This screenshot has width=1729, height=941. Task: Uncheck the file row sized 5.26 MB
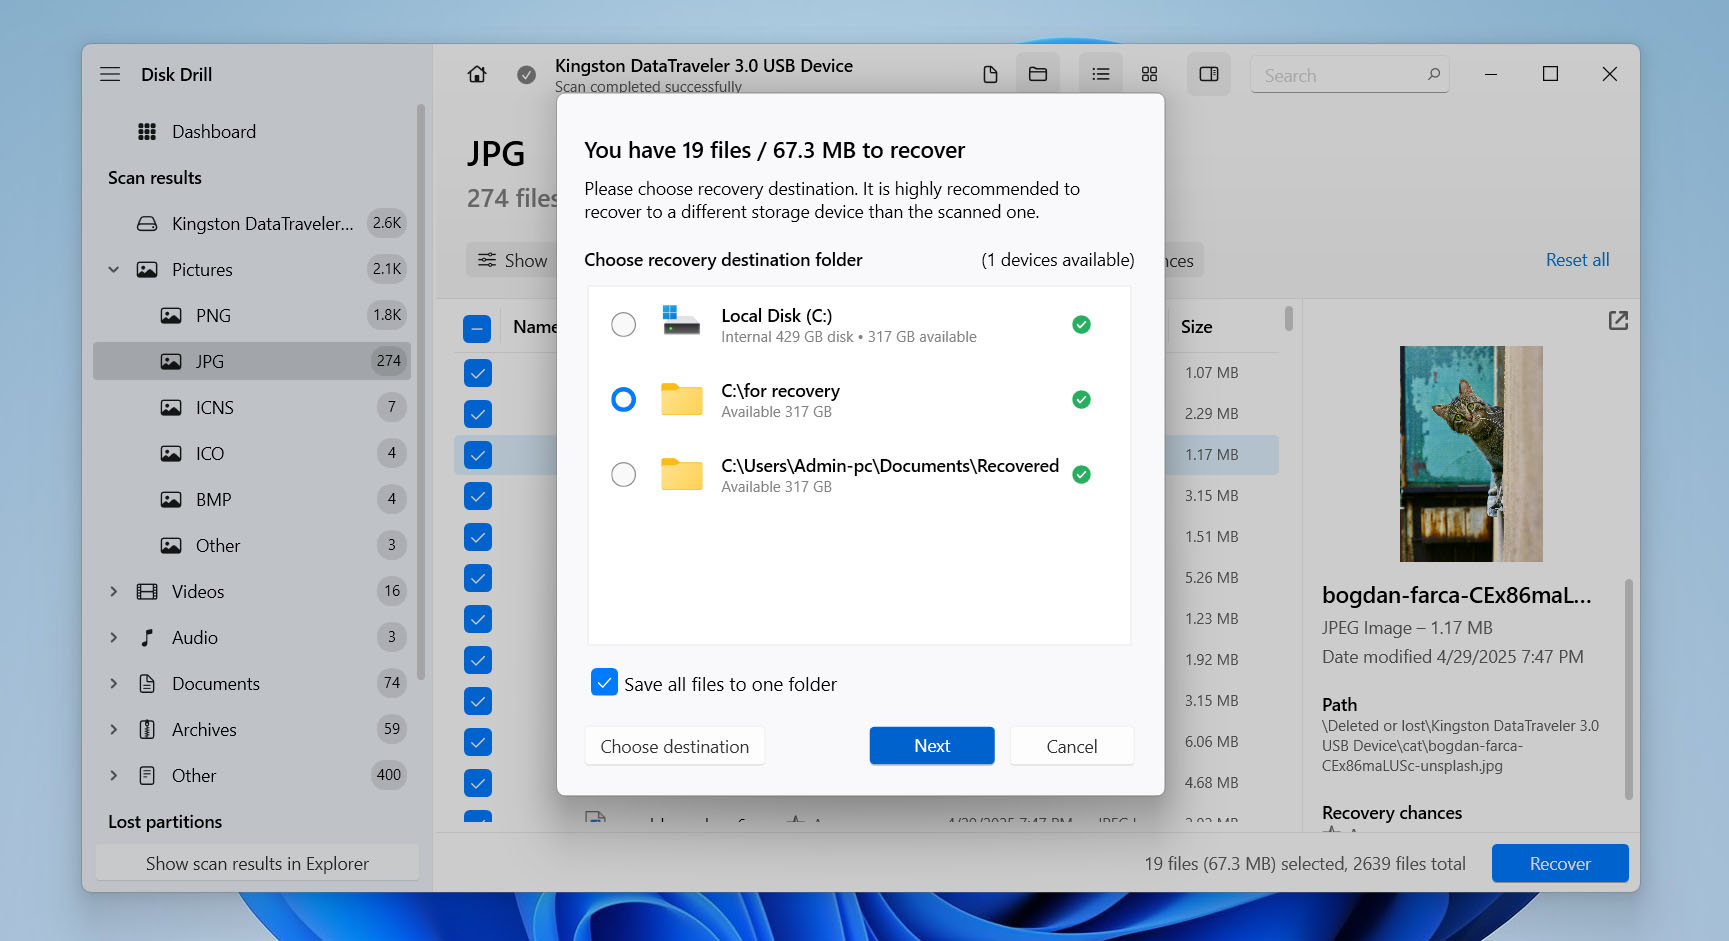tap(478, 578)
